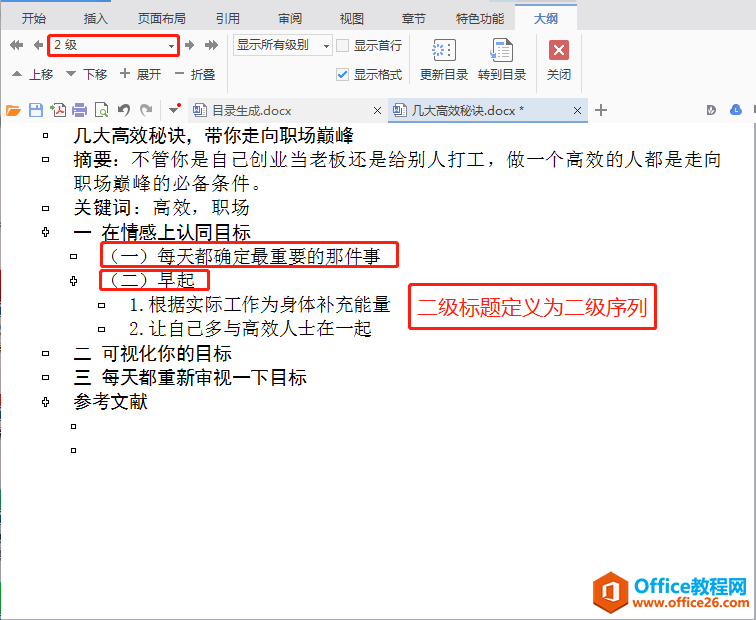Click the cloud sync icon at right of tab bar
Viewport: 756px width, 620px height.
[736, 110]
